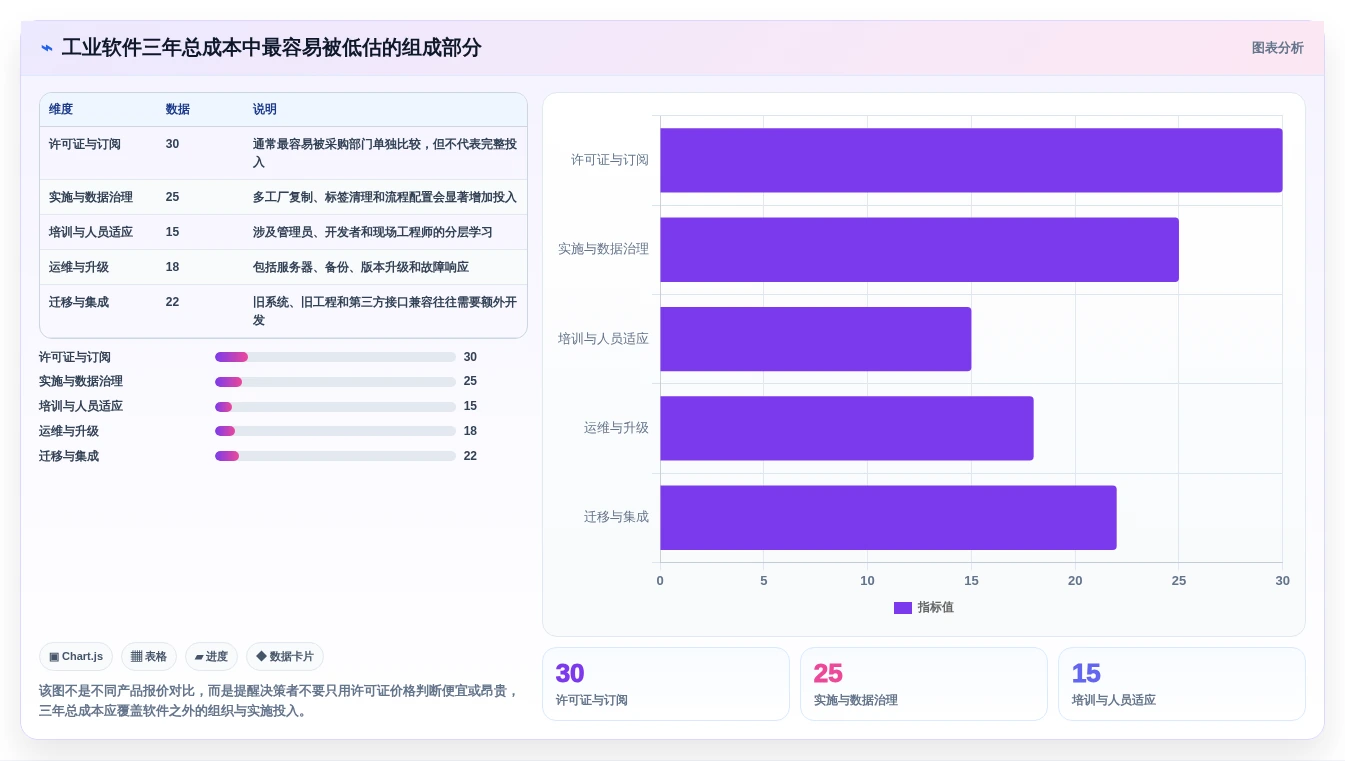Click the x-axis tick label 20
Viewport: 1345px width, 761px height.
[1075, 581]
